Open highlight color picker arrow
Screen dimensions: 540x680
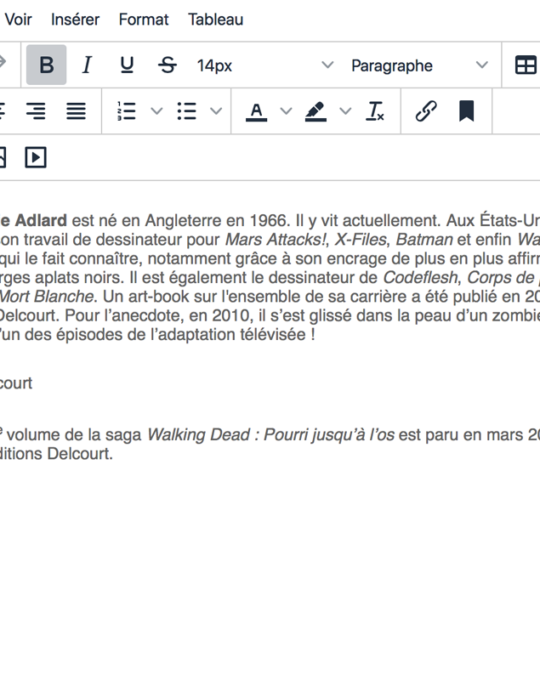[x=345, y=111]
